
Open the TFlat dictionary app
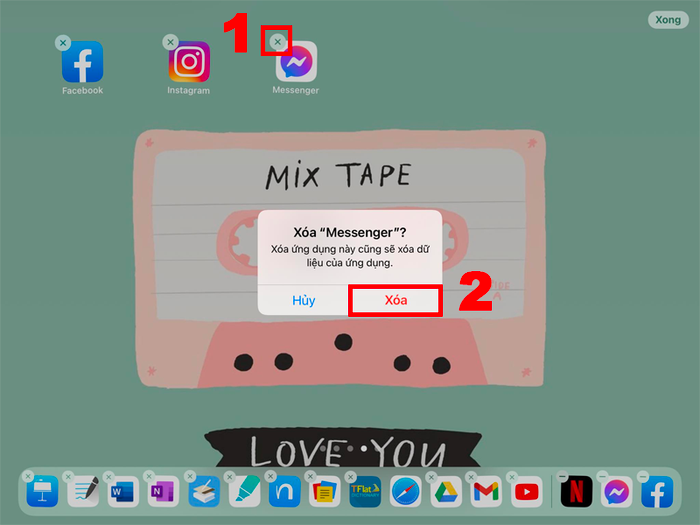click(x=365, y=491)
